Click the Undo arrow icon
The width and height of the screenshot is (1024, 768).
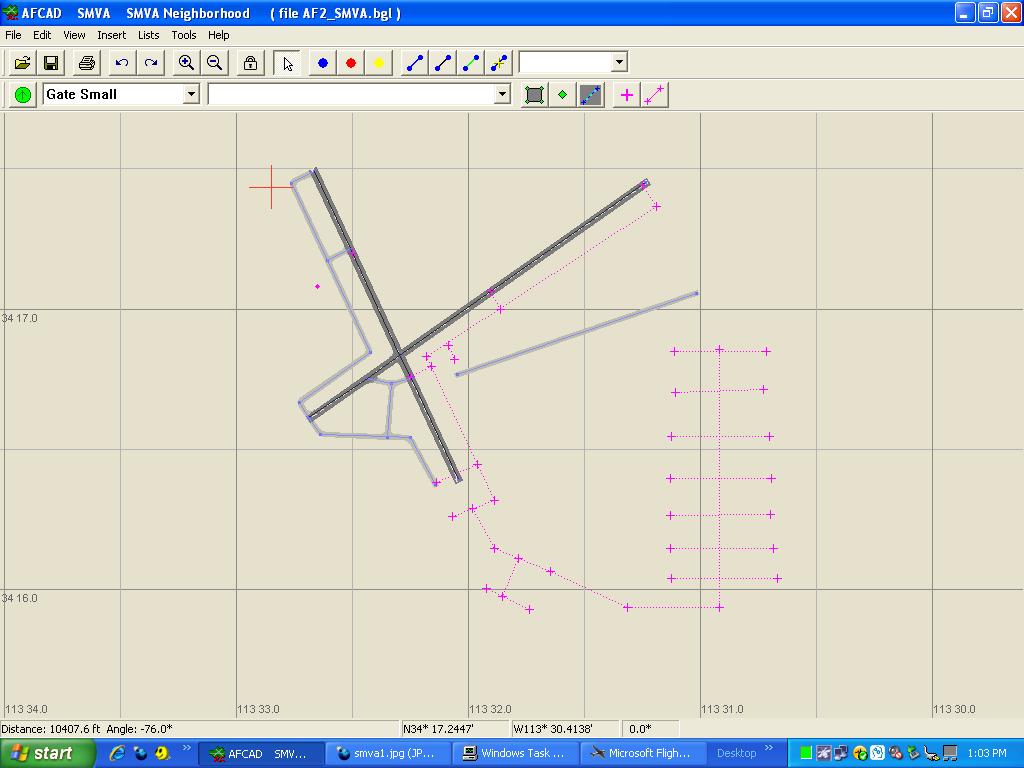pos(122,63)
